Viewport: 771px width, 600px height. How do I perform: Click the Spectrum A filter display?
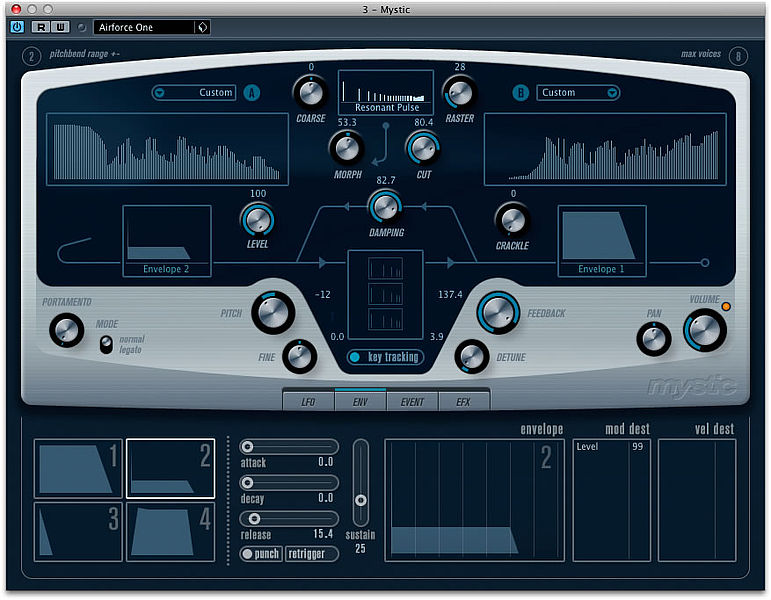[167, 150]
